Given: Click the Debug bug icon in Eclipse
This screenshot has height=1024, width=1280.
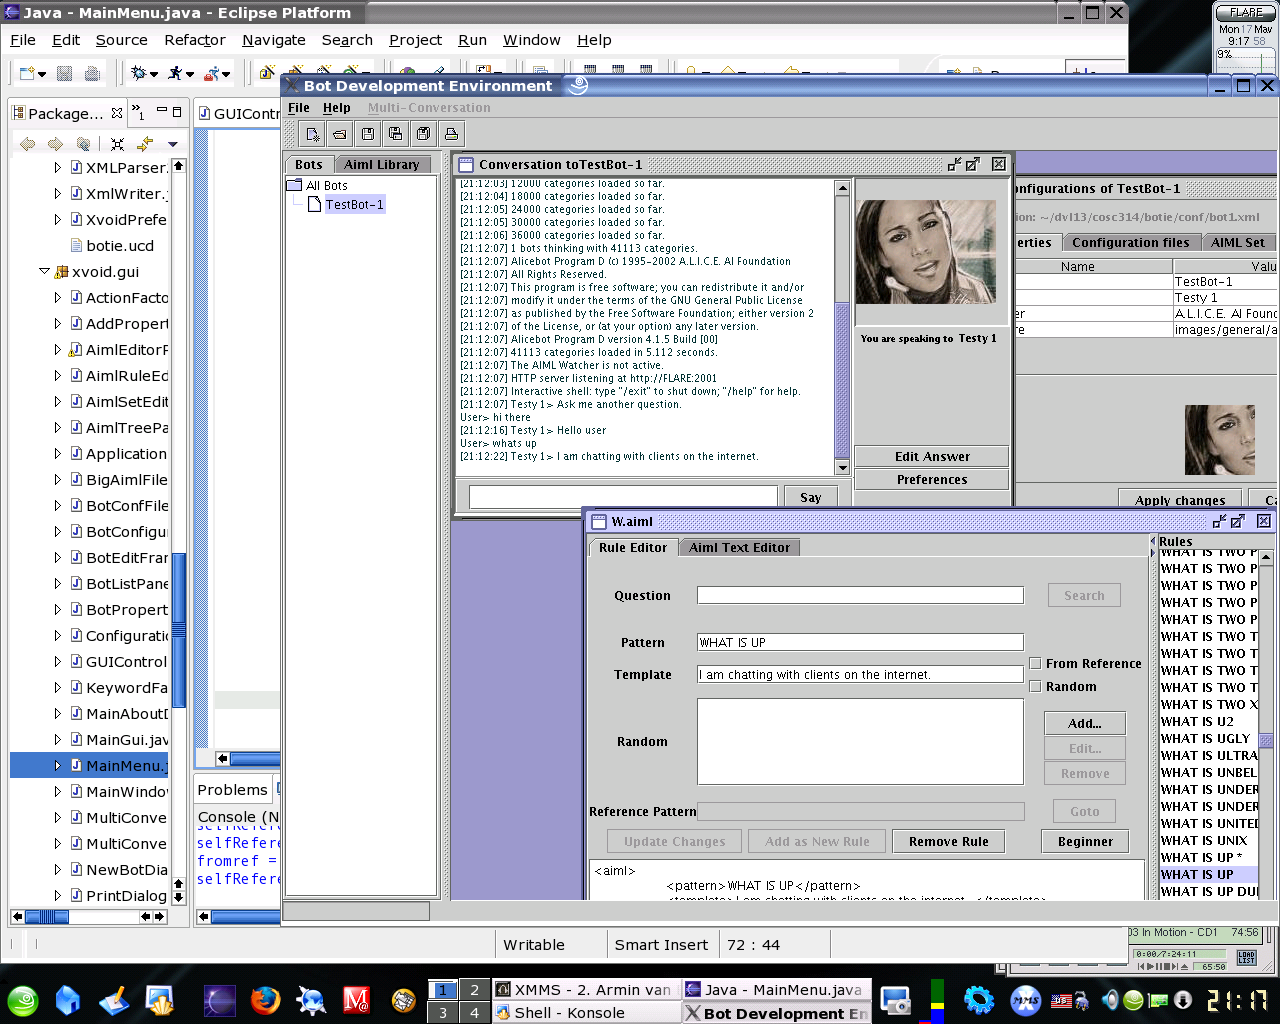Looking at the screenshot, I should (x=139, y=73).
